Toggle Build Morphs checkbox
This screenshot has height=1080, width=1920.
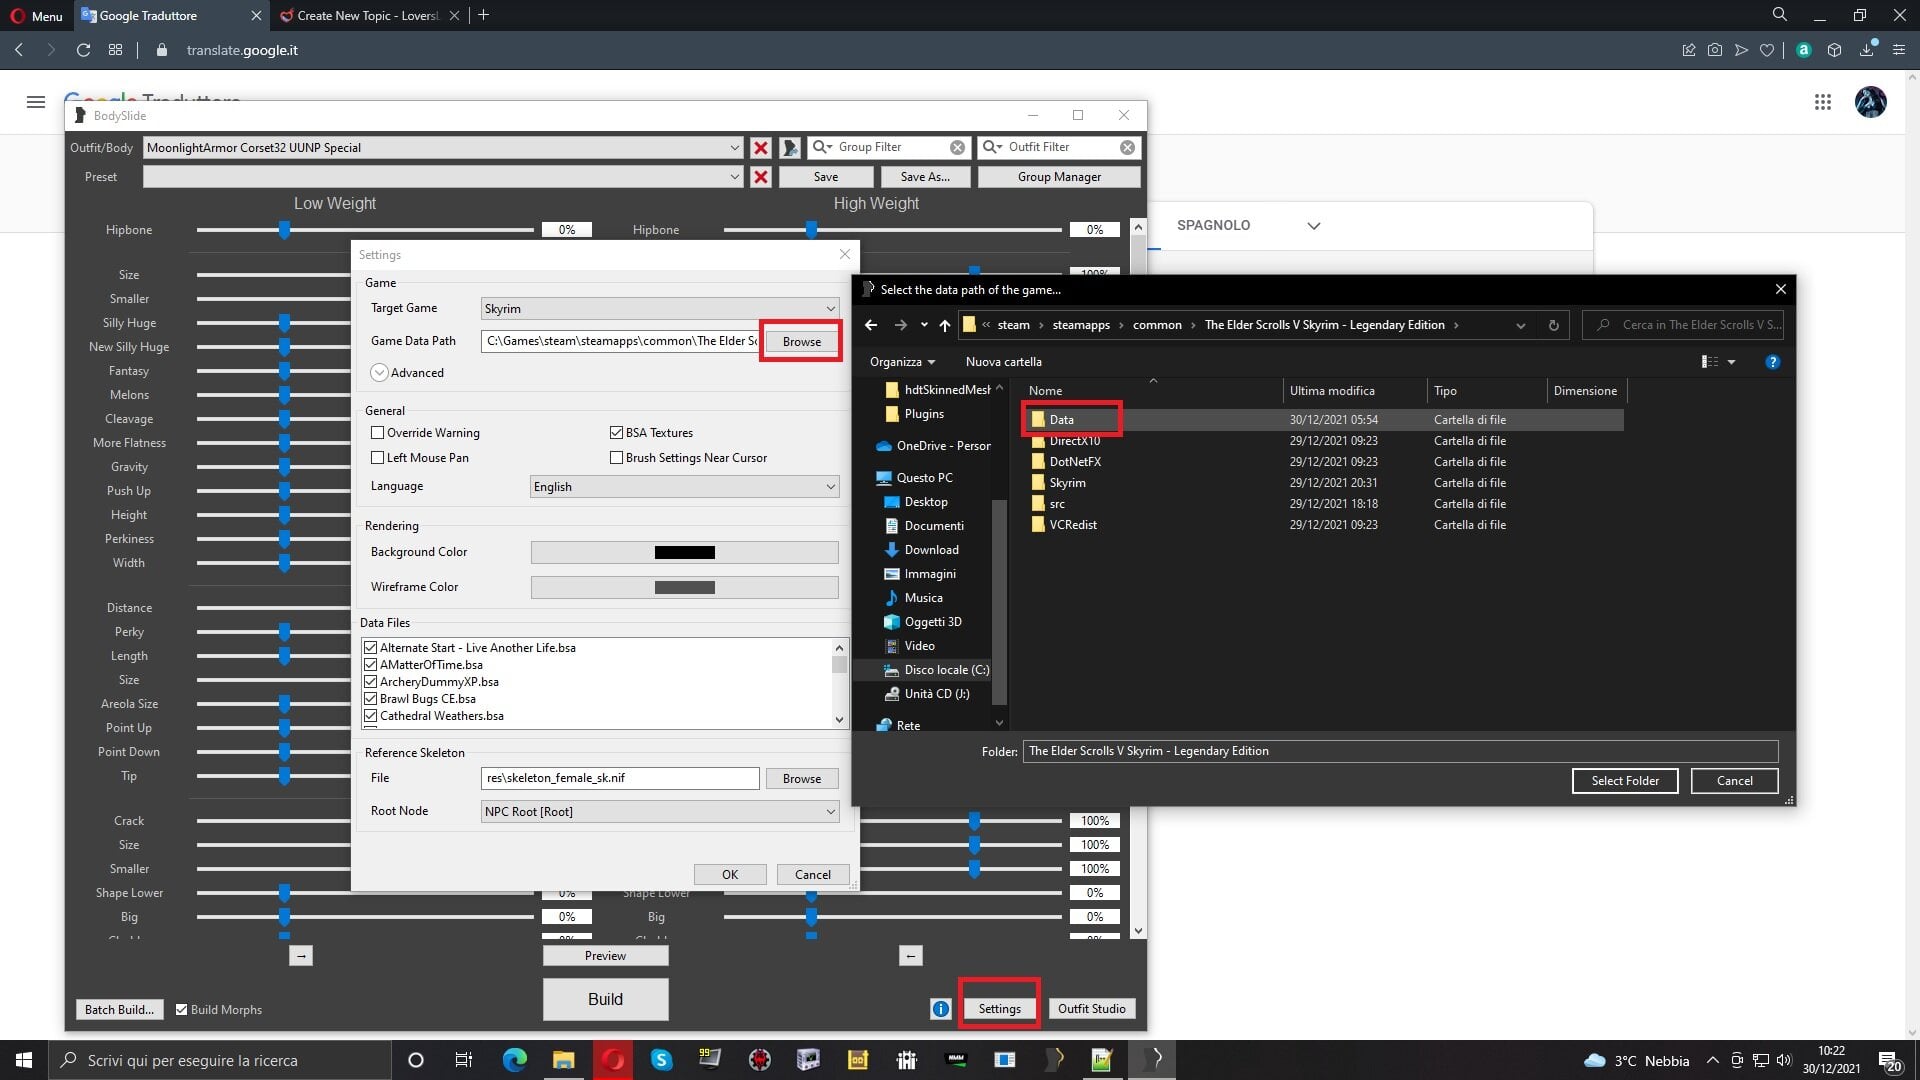pos(181,1010)
